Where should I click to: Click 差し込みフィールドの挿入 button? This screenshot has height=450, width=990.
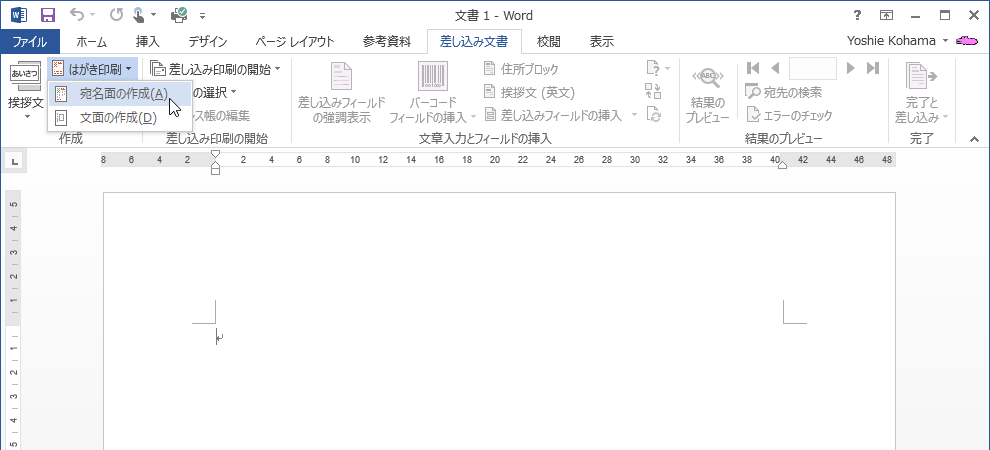(x=553, y=115)
